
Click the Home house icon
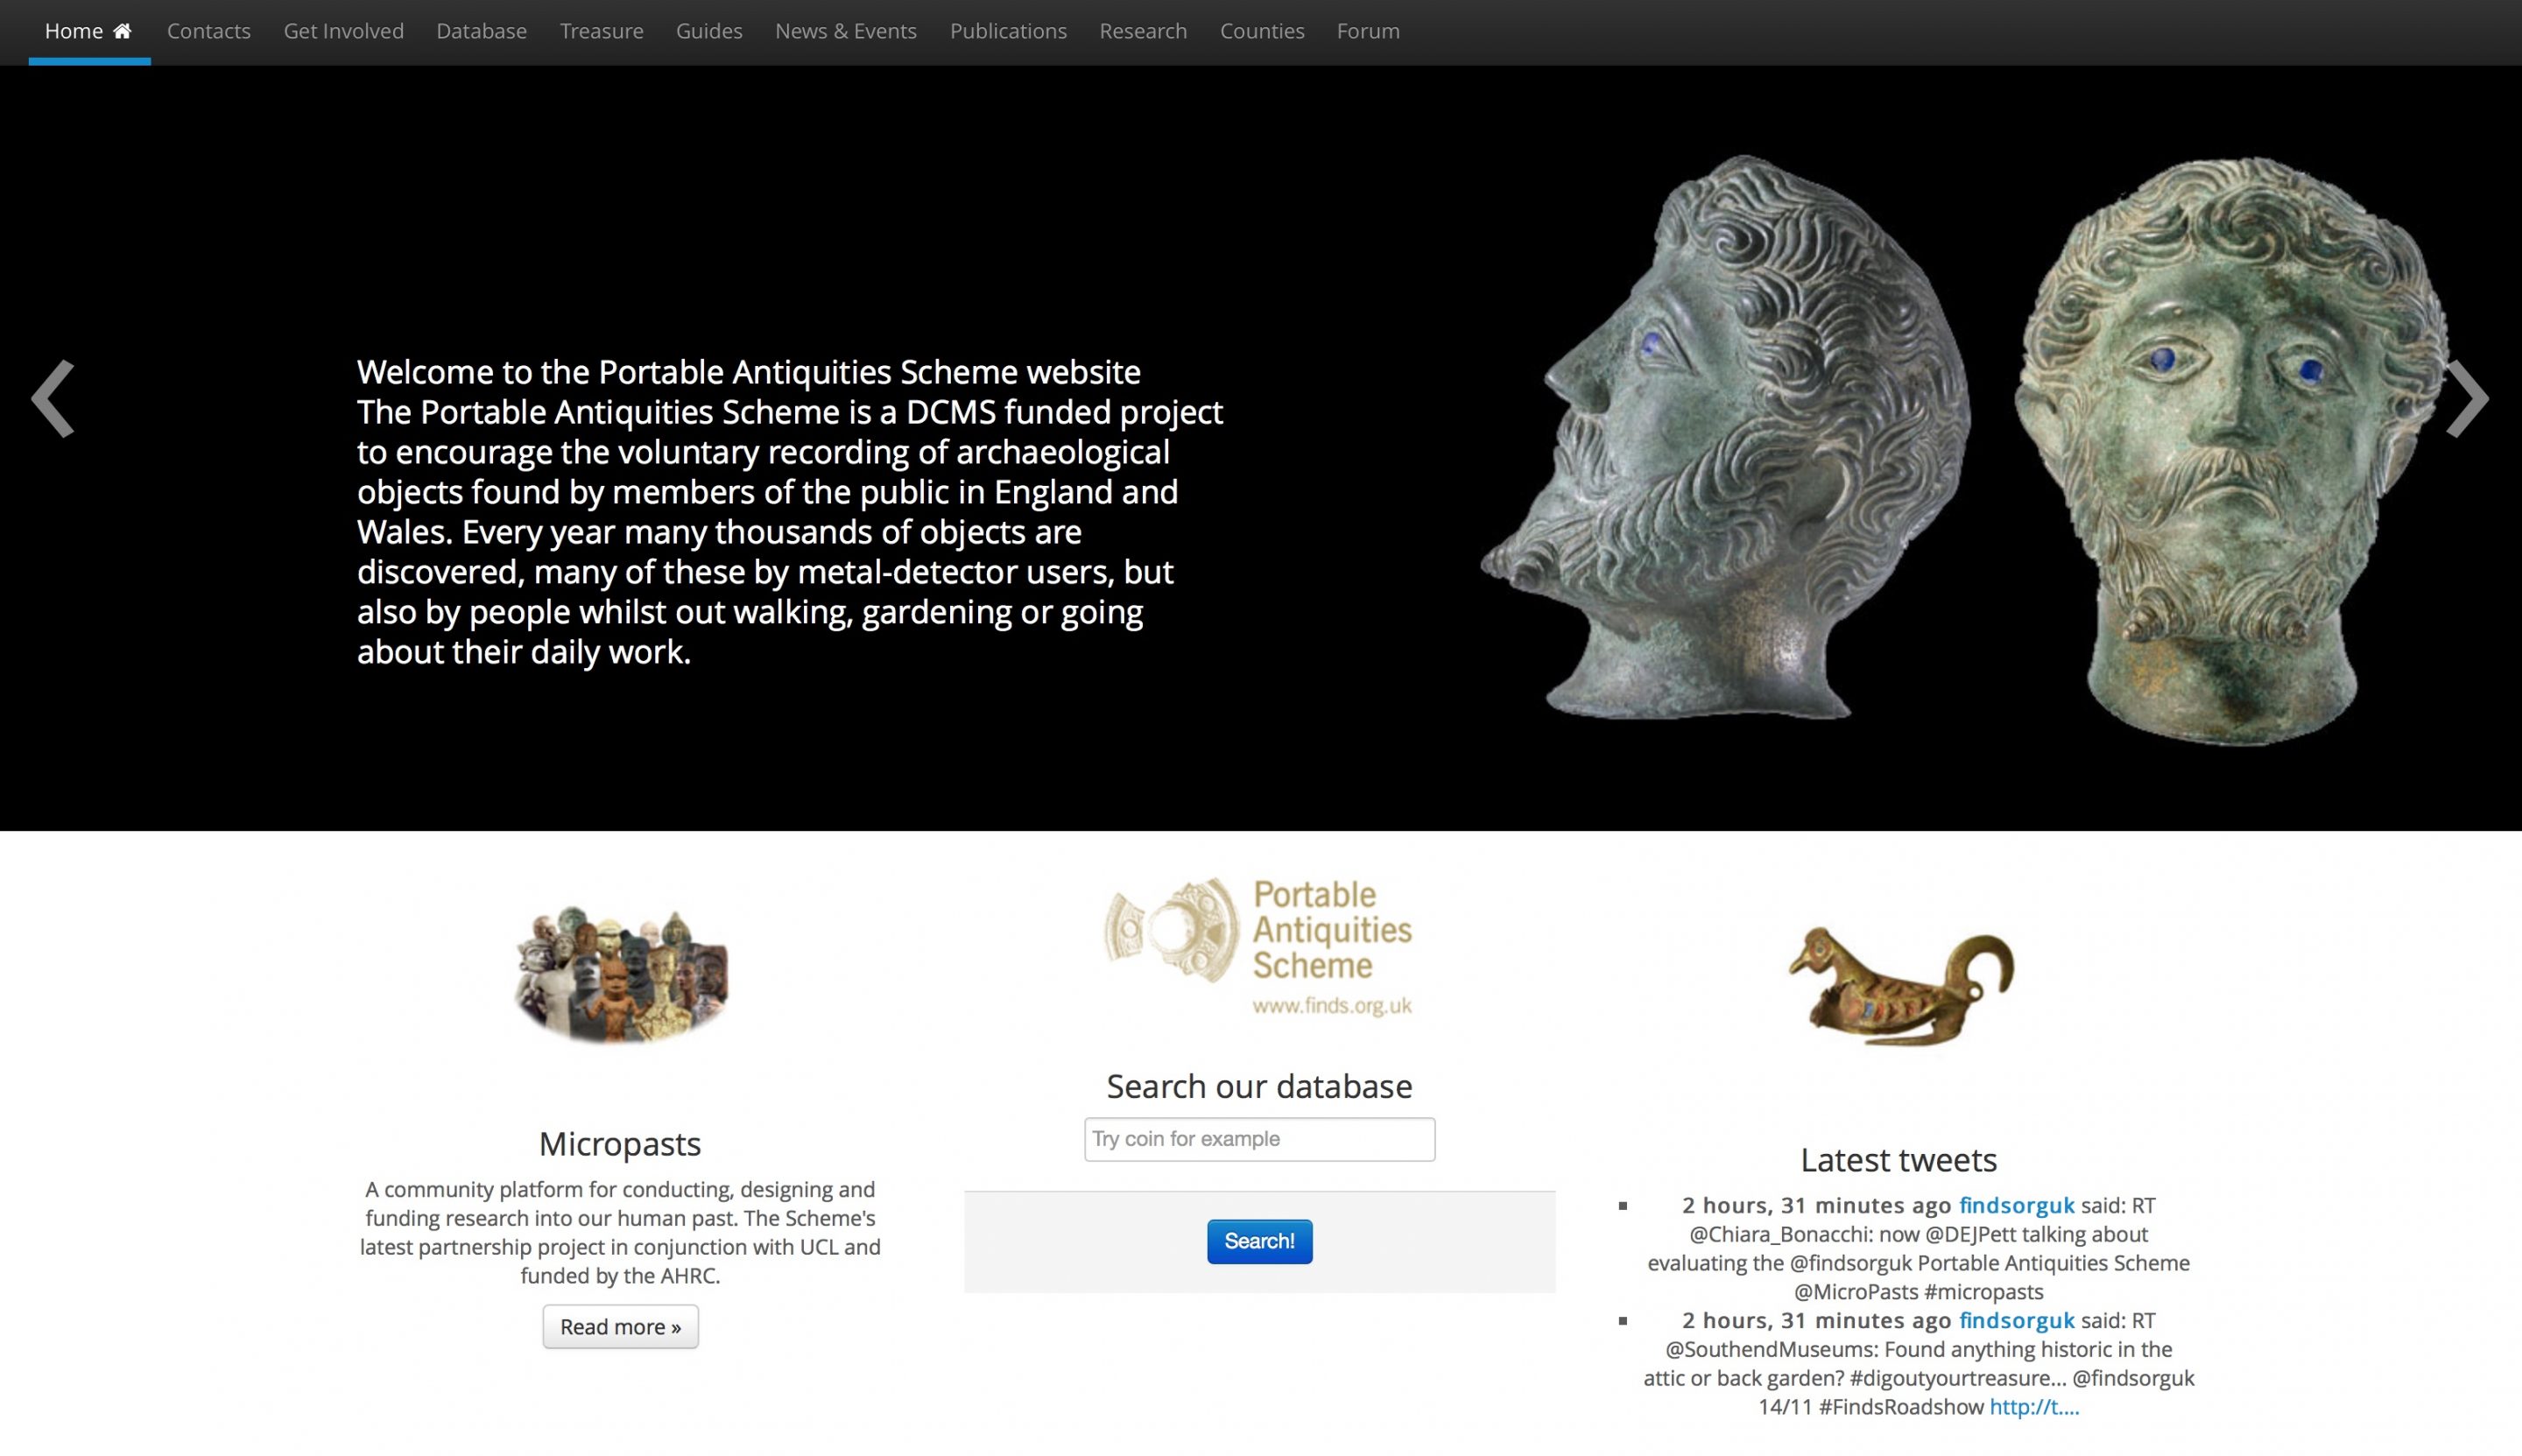[x=122, y=31]
